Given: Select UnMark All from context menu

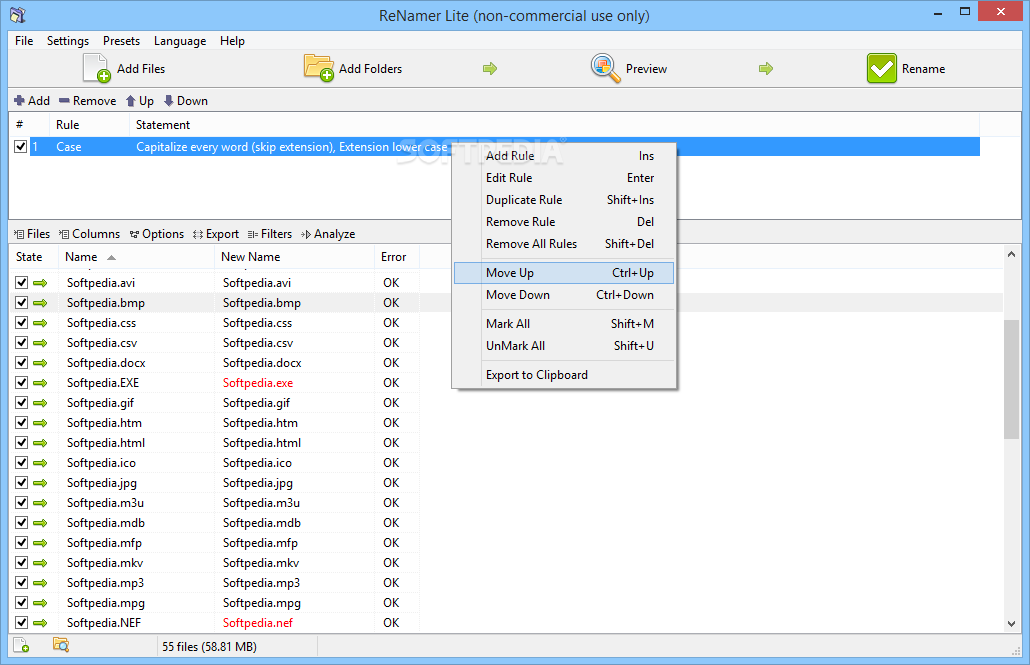Looking at the screenshot, I should (564, 346).
